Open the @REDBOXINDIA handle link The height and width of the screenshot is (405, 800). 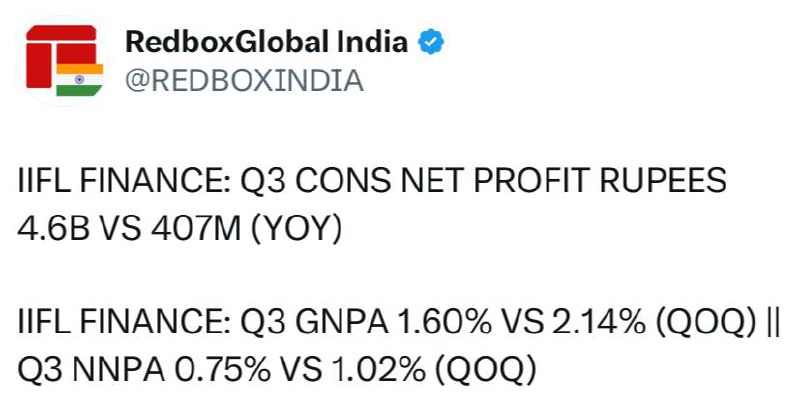[x=244, y=81]
